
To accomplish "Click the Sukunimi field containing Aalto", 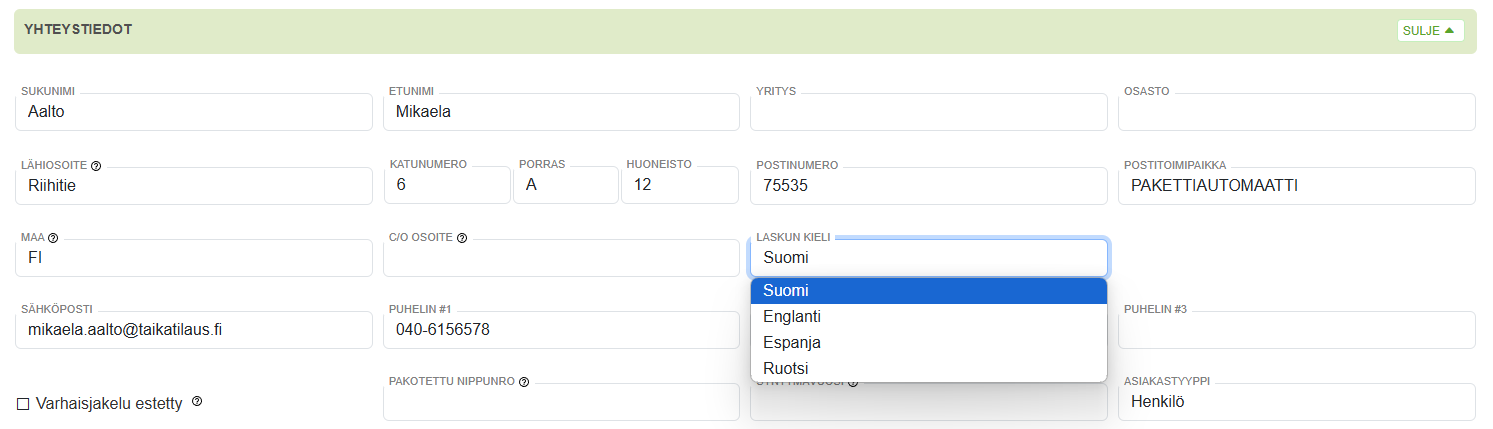I will coord(194,112).
